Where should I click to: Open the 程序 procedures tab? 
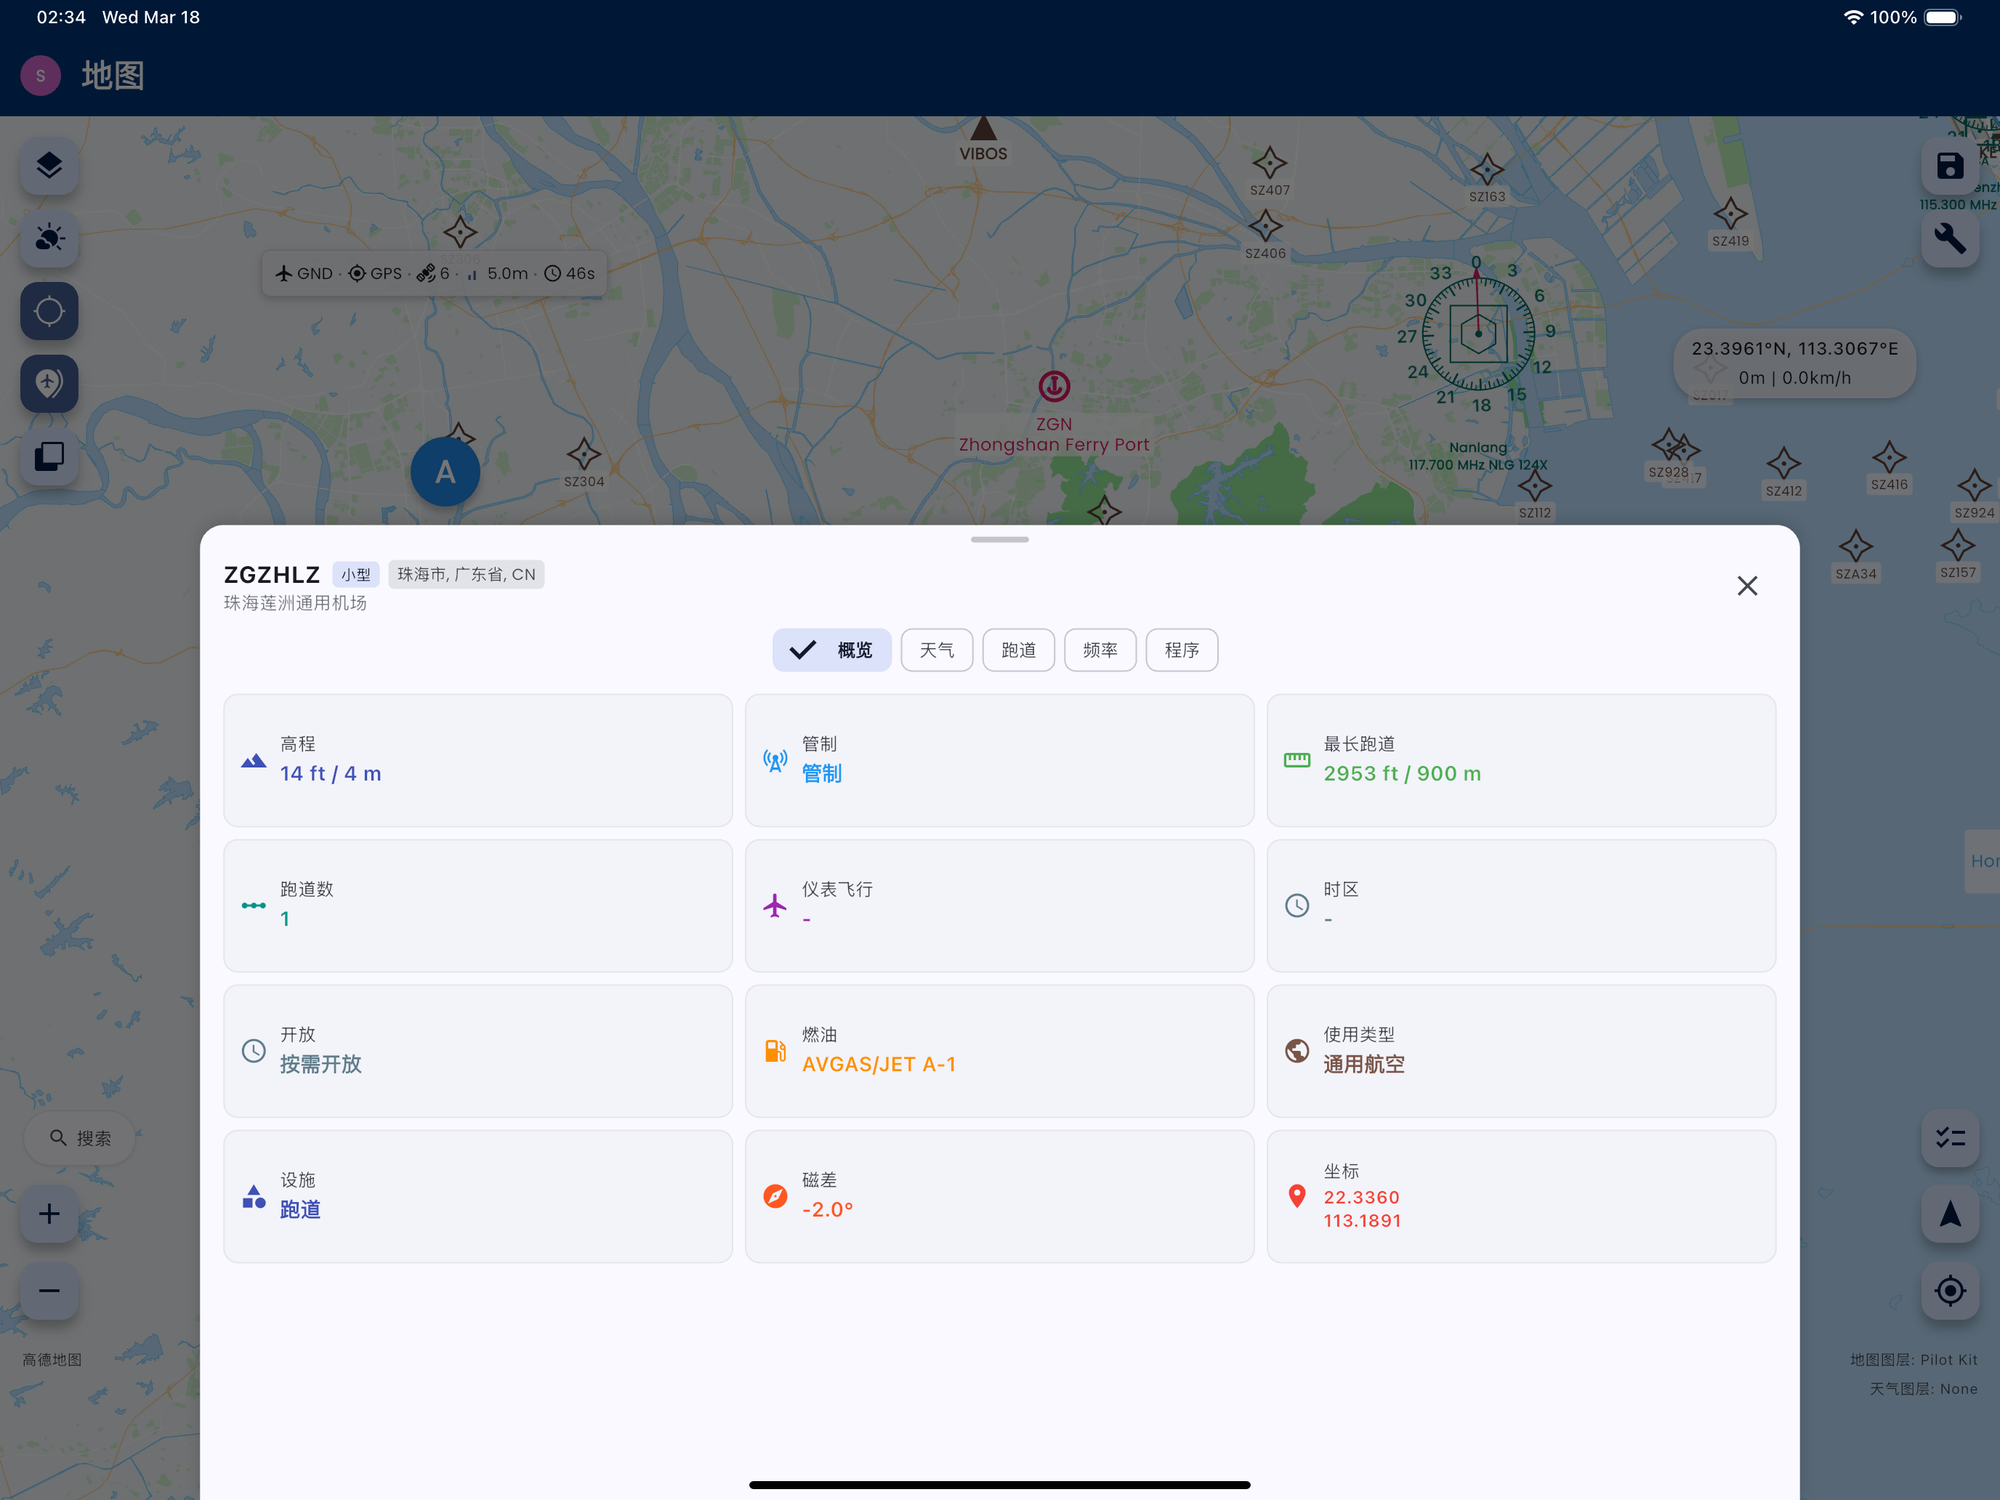[1181, 650]
